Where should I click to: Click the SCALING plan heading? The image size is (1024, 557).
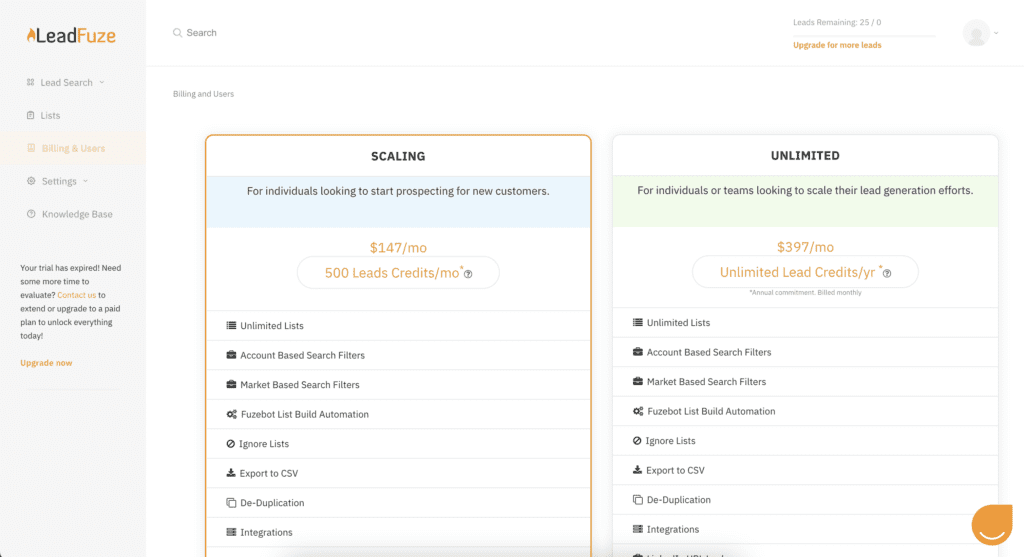[x=398, y=156]
